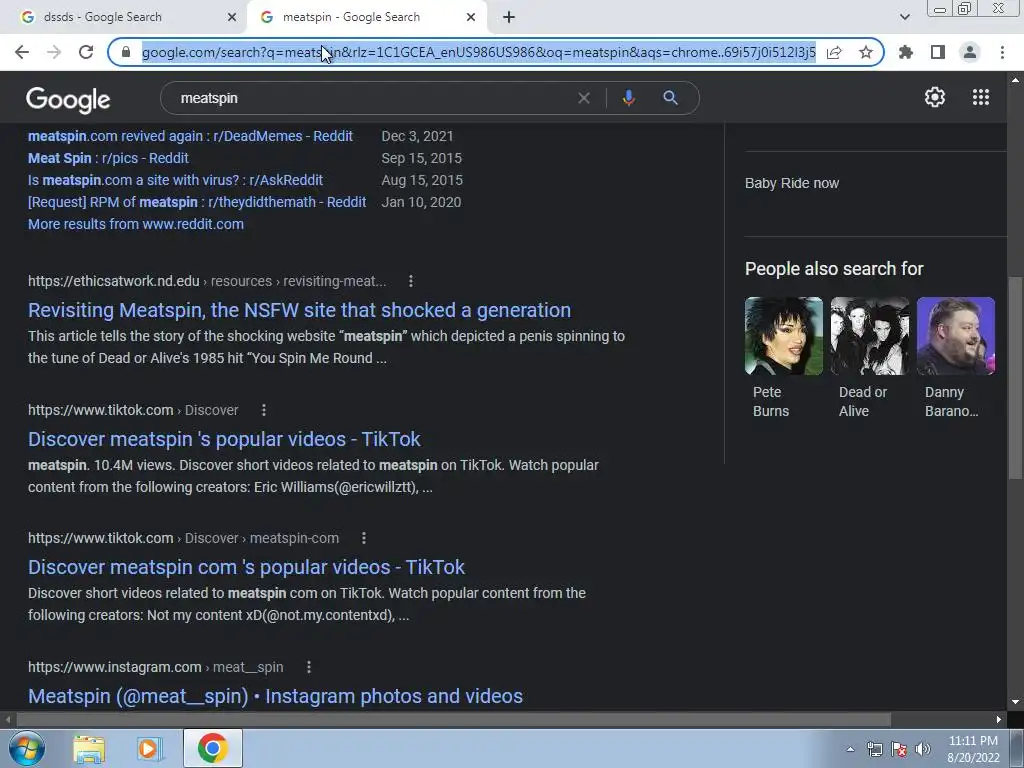1024x768 pixels.
Task: Open Chrome's three-dot menu
Action: click(1002, 52)
